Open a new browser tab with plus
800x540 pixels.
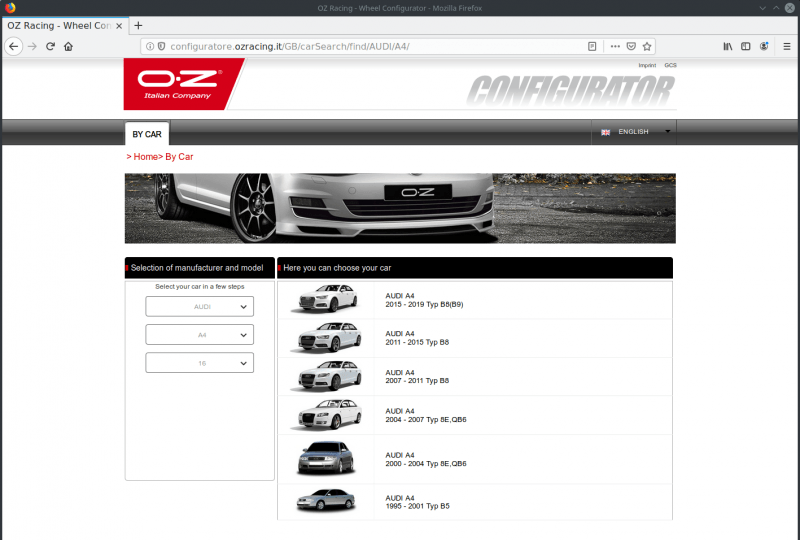[138, 26]
